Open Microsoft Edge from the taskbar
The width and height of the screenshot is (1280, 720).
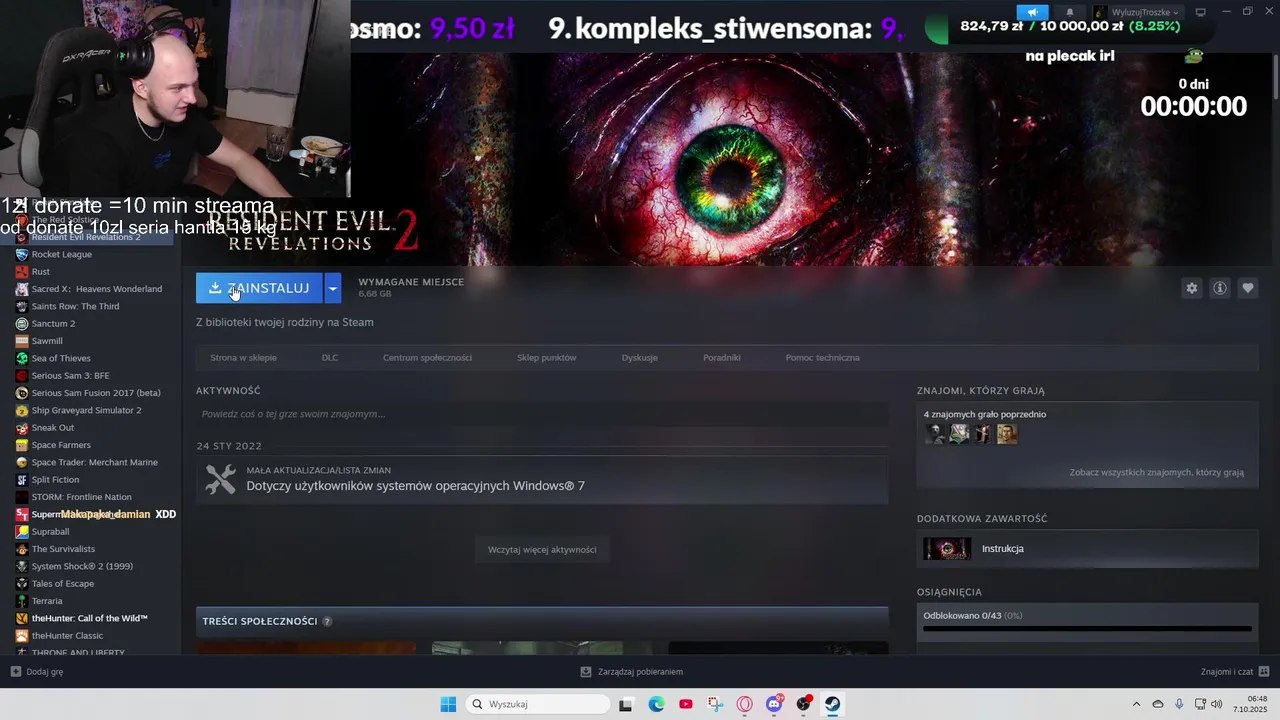click(x=656, y=704)
